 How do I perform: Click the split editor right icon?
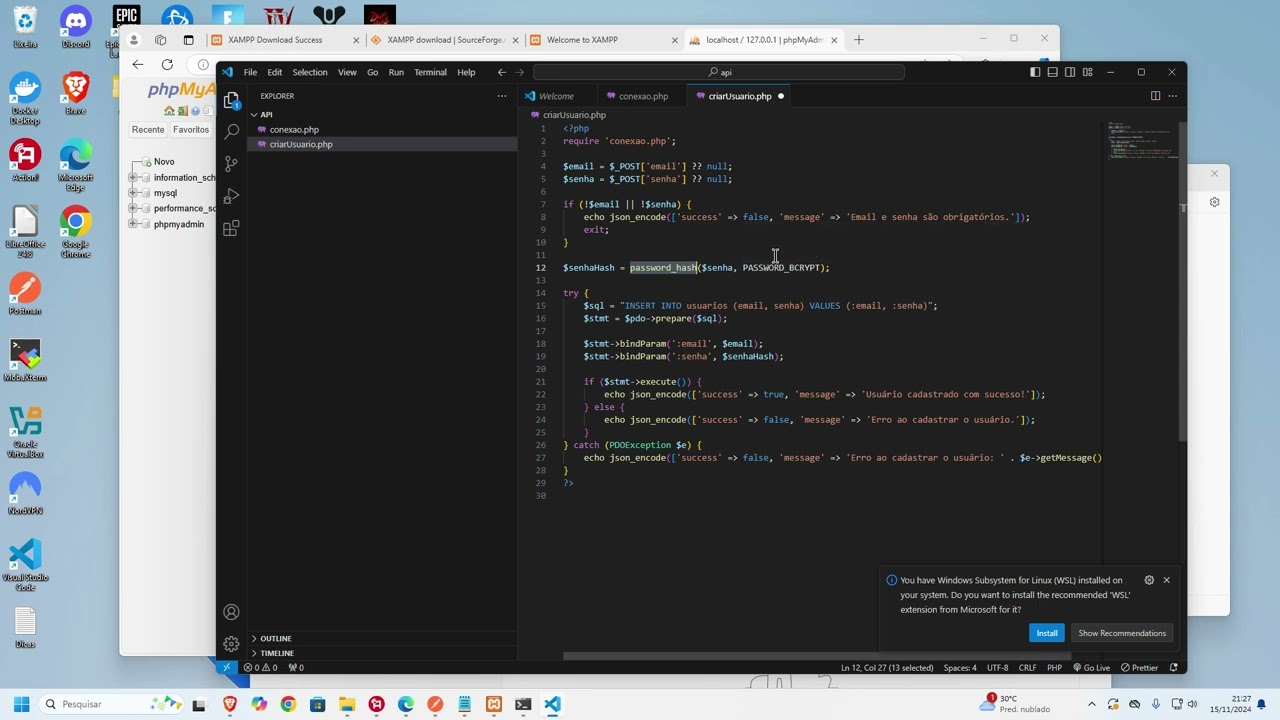1155,96
